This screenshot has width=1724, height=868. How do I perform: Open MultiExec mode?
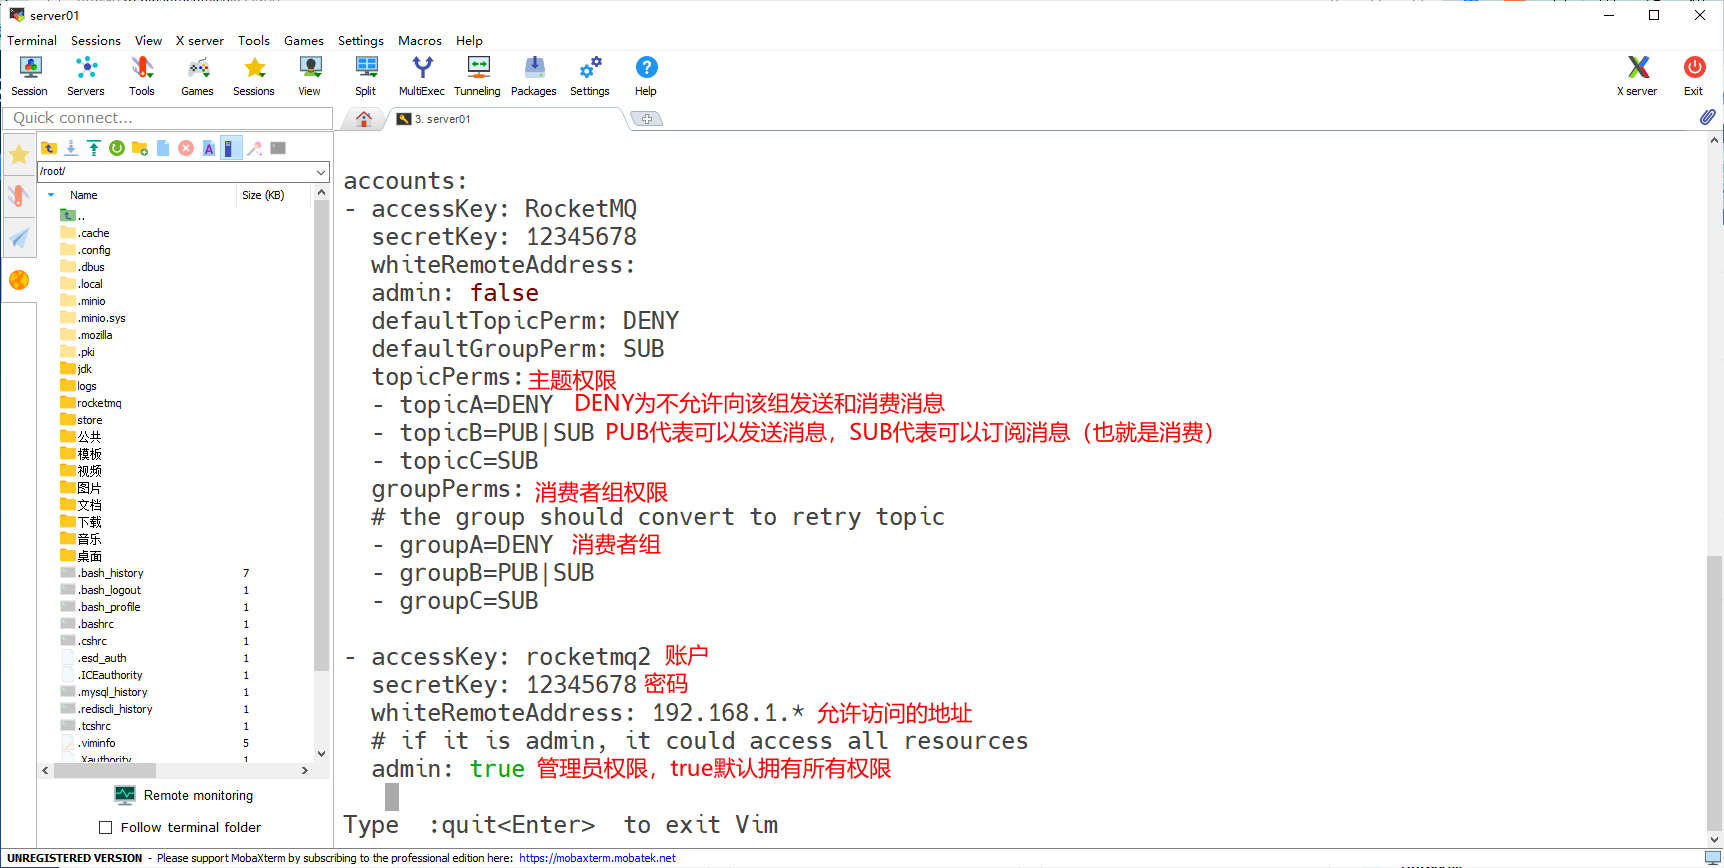422,76
